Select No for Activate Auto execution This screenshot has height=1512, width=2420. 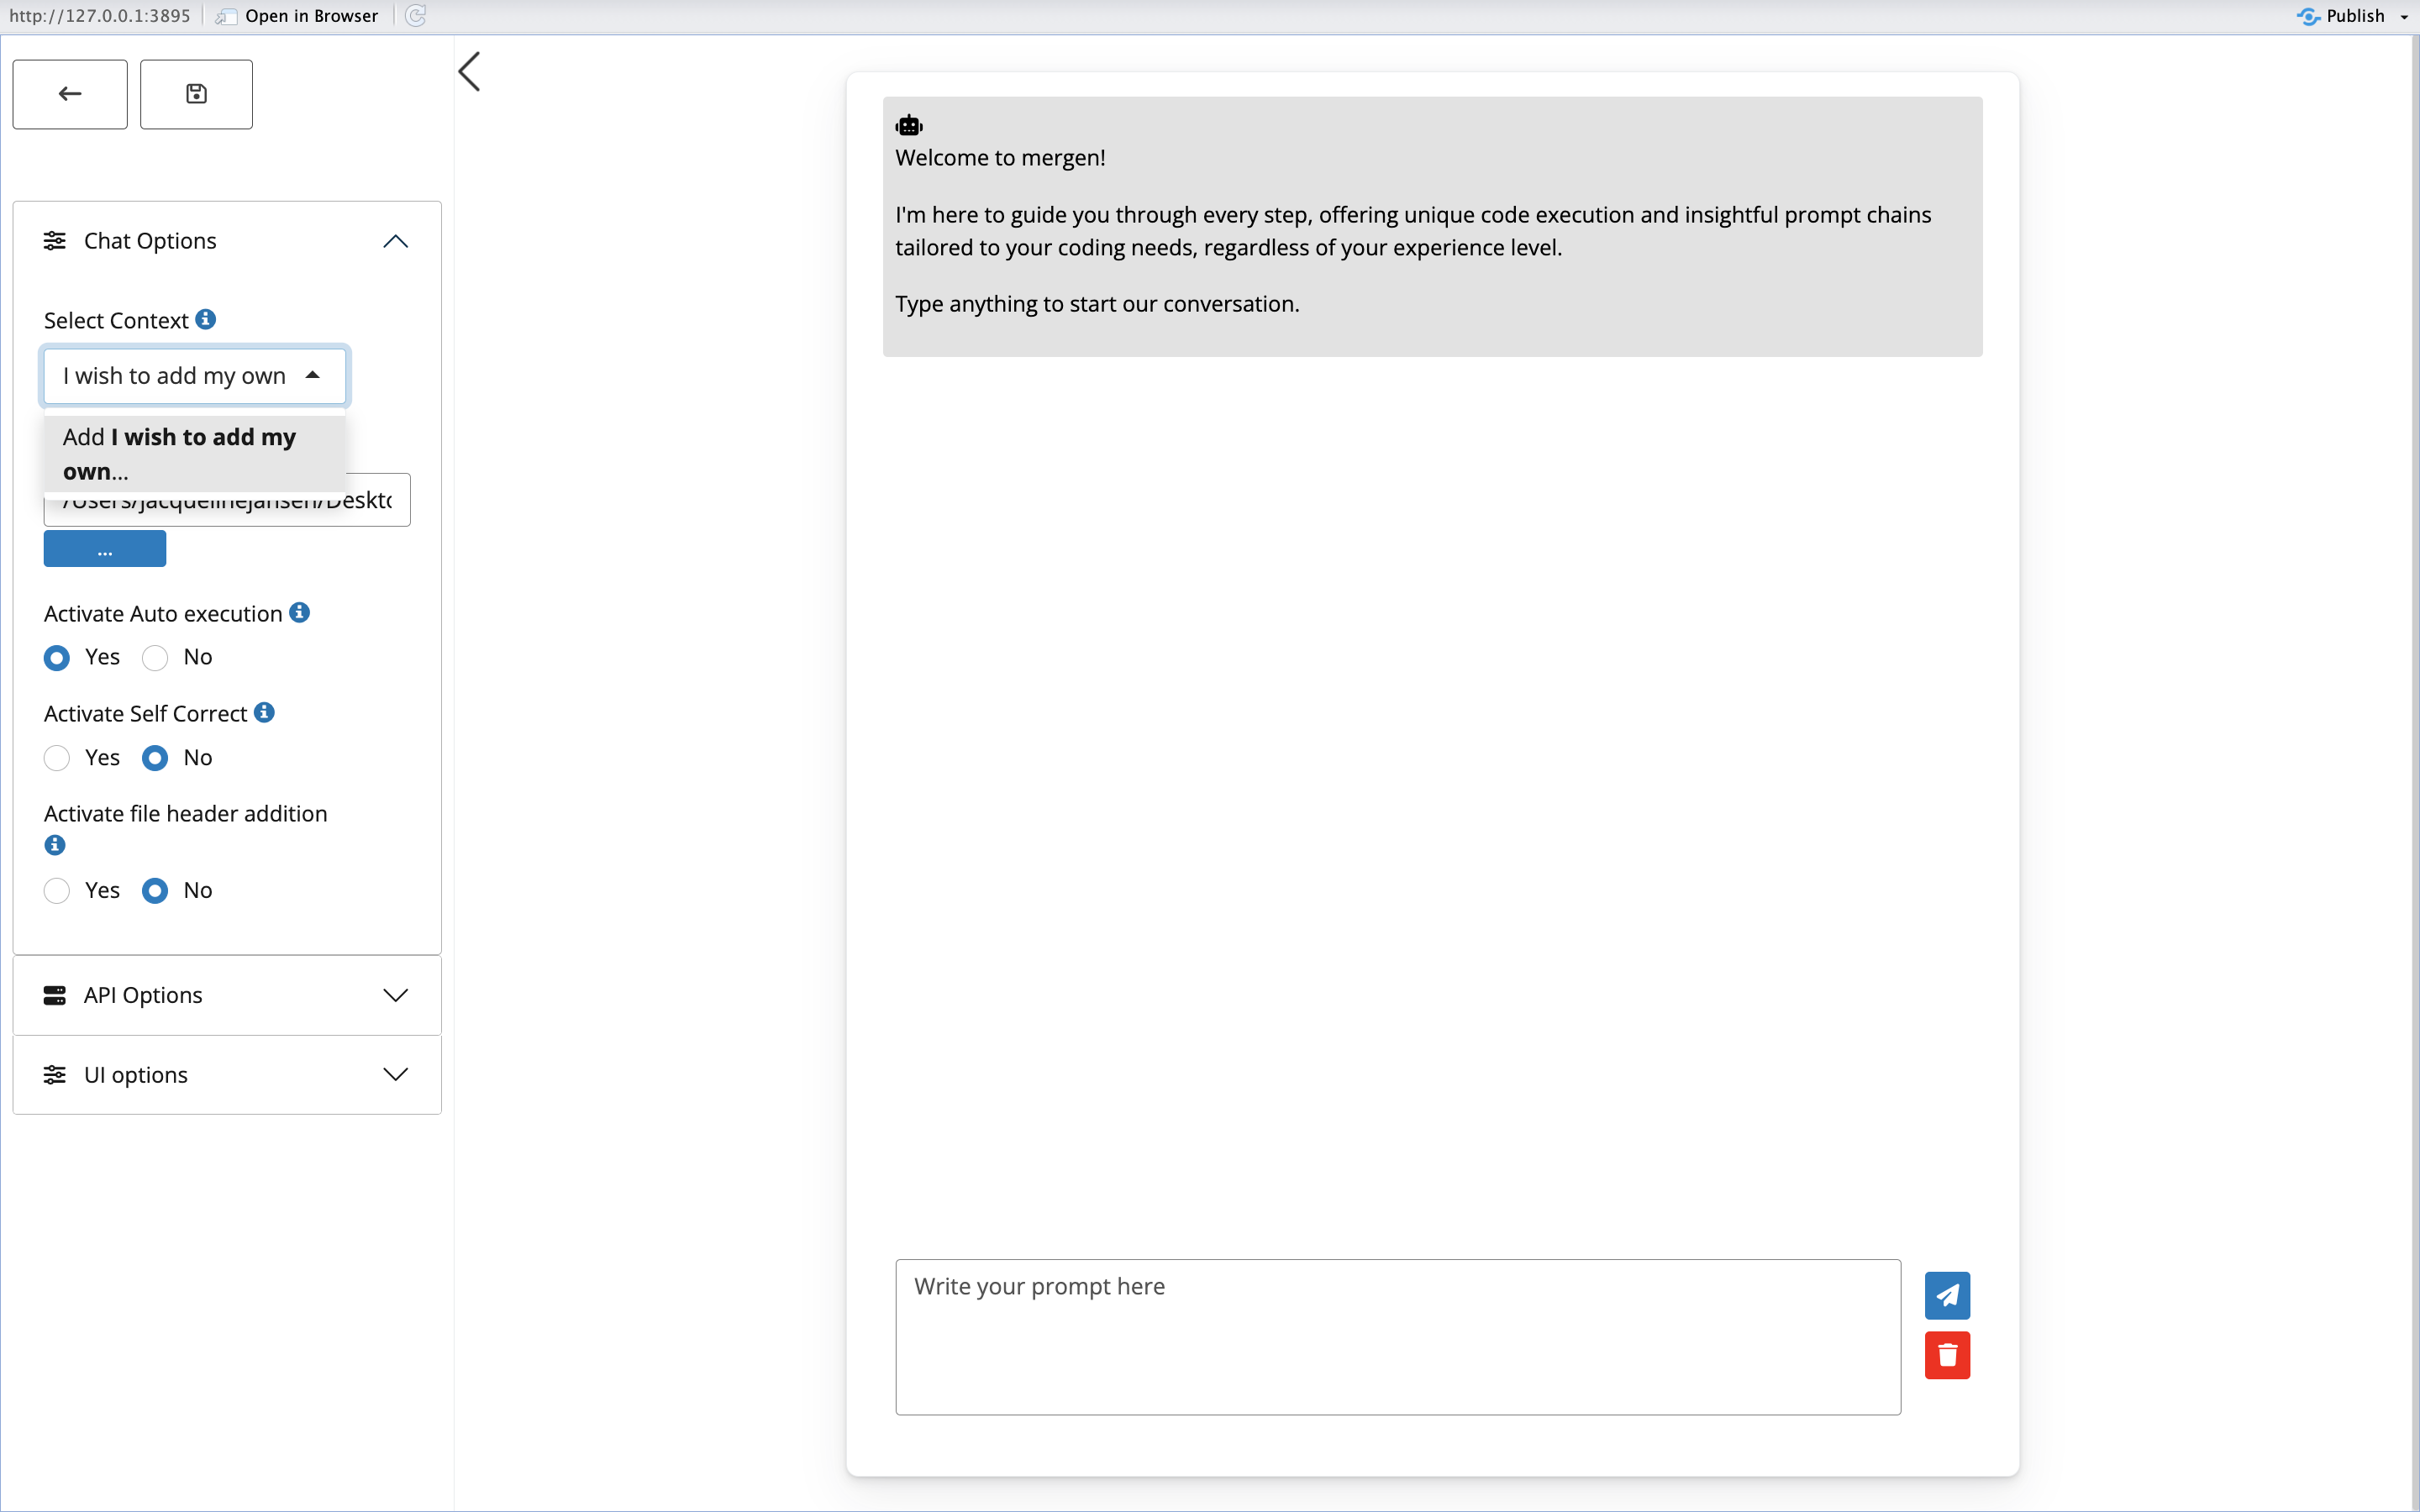(155, 658)
